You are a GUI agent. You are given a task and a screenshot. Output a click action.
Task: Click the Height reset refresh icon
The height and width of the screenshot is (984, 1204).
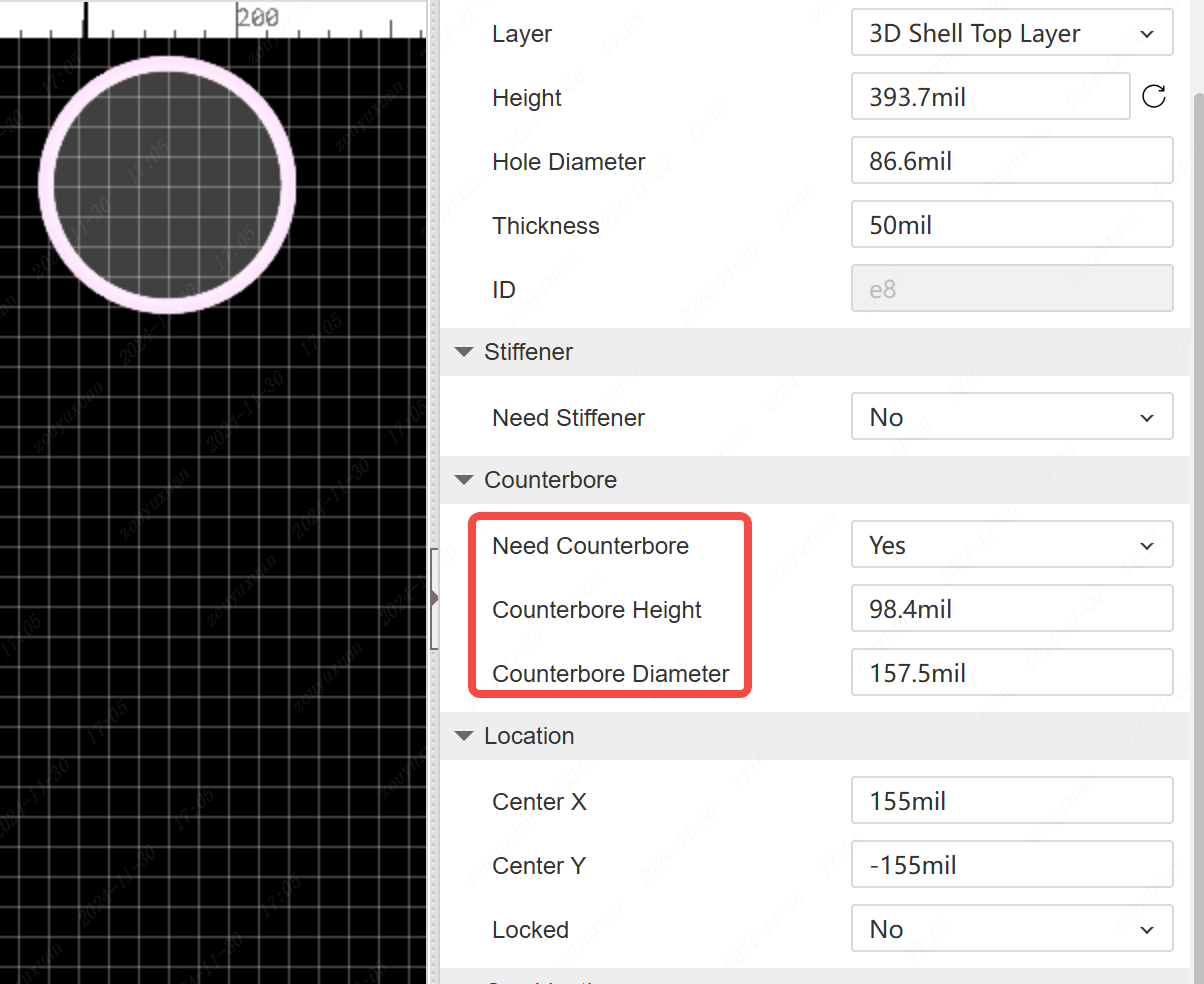1154,97
